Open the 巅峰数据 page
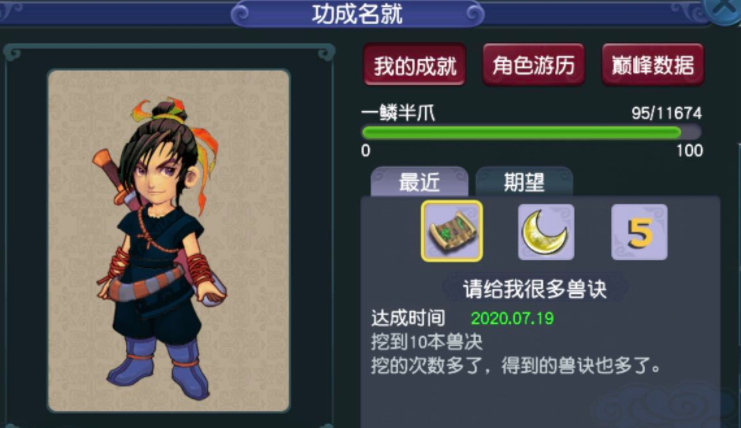 [653, 65]
